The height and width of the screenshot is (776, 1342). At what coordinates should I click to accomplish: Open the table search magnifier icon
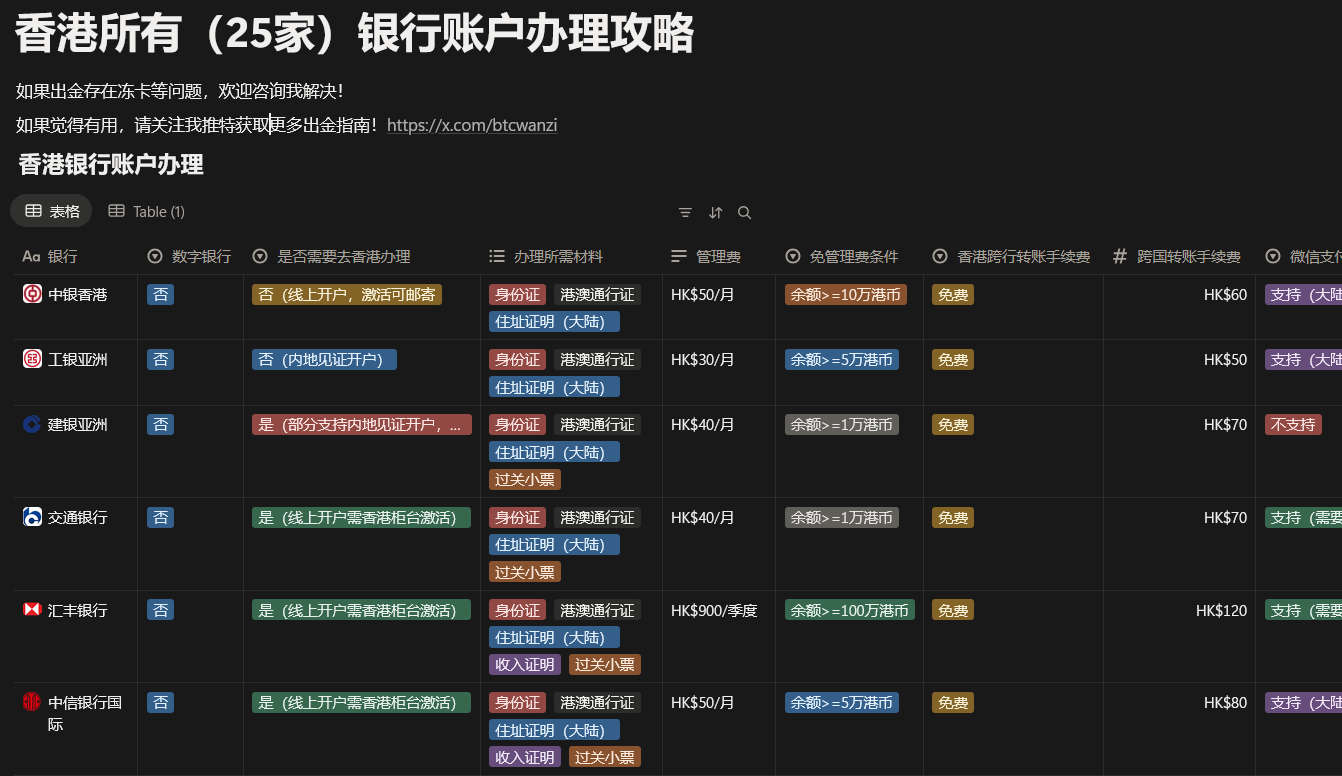tap(744, 212)
